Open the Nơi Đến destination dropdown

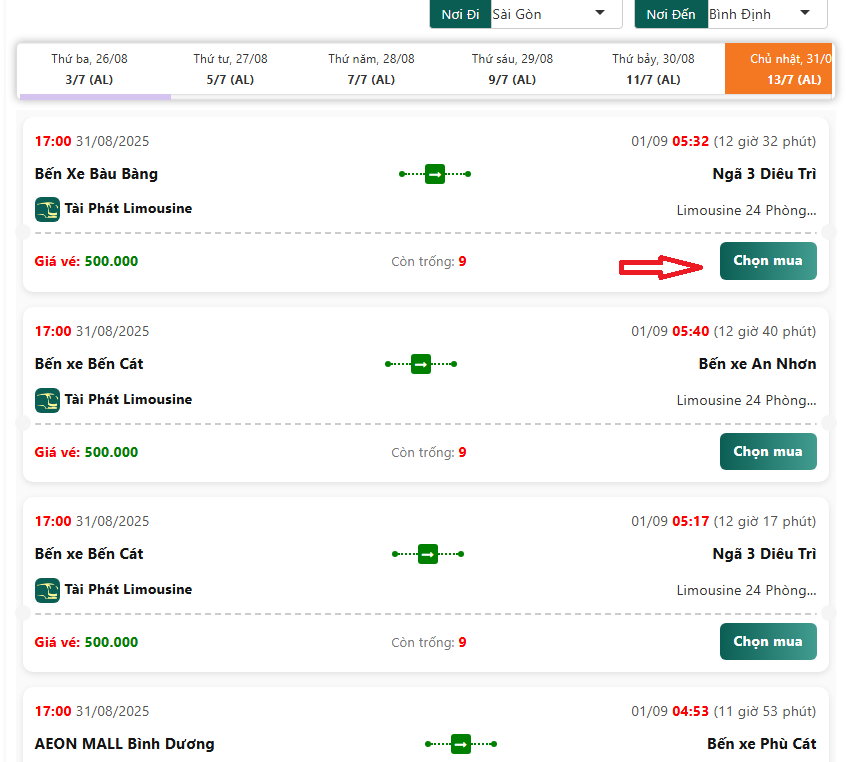coord(765,14)
